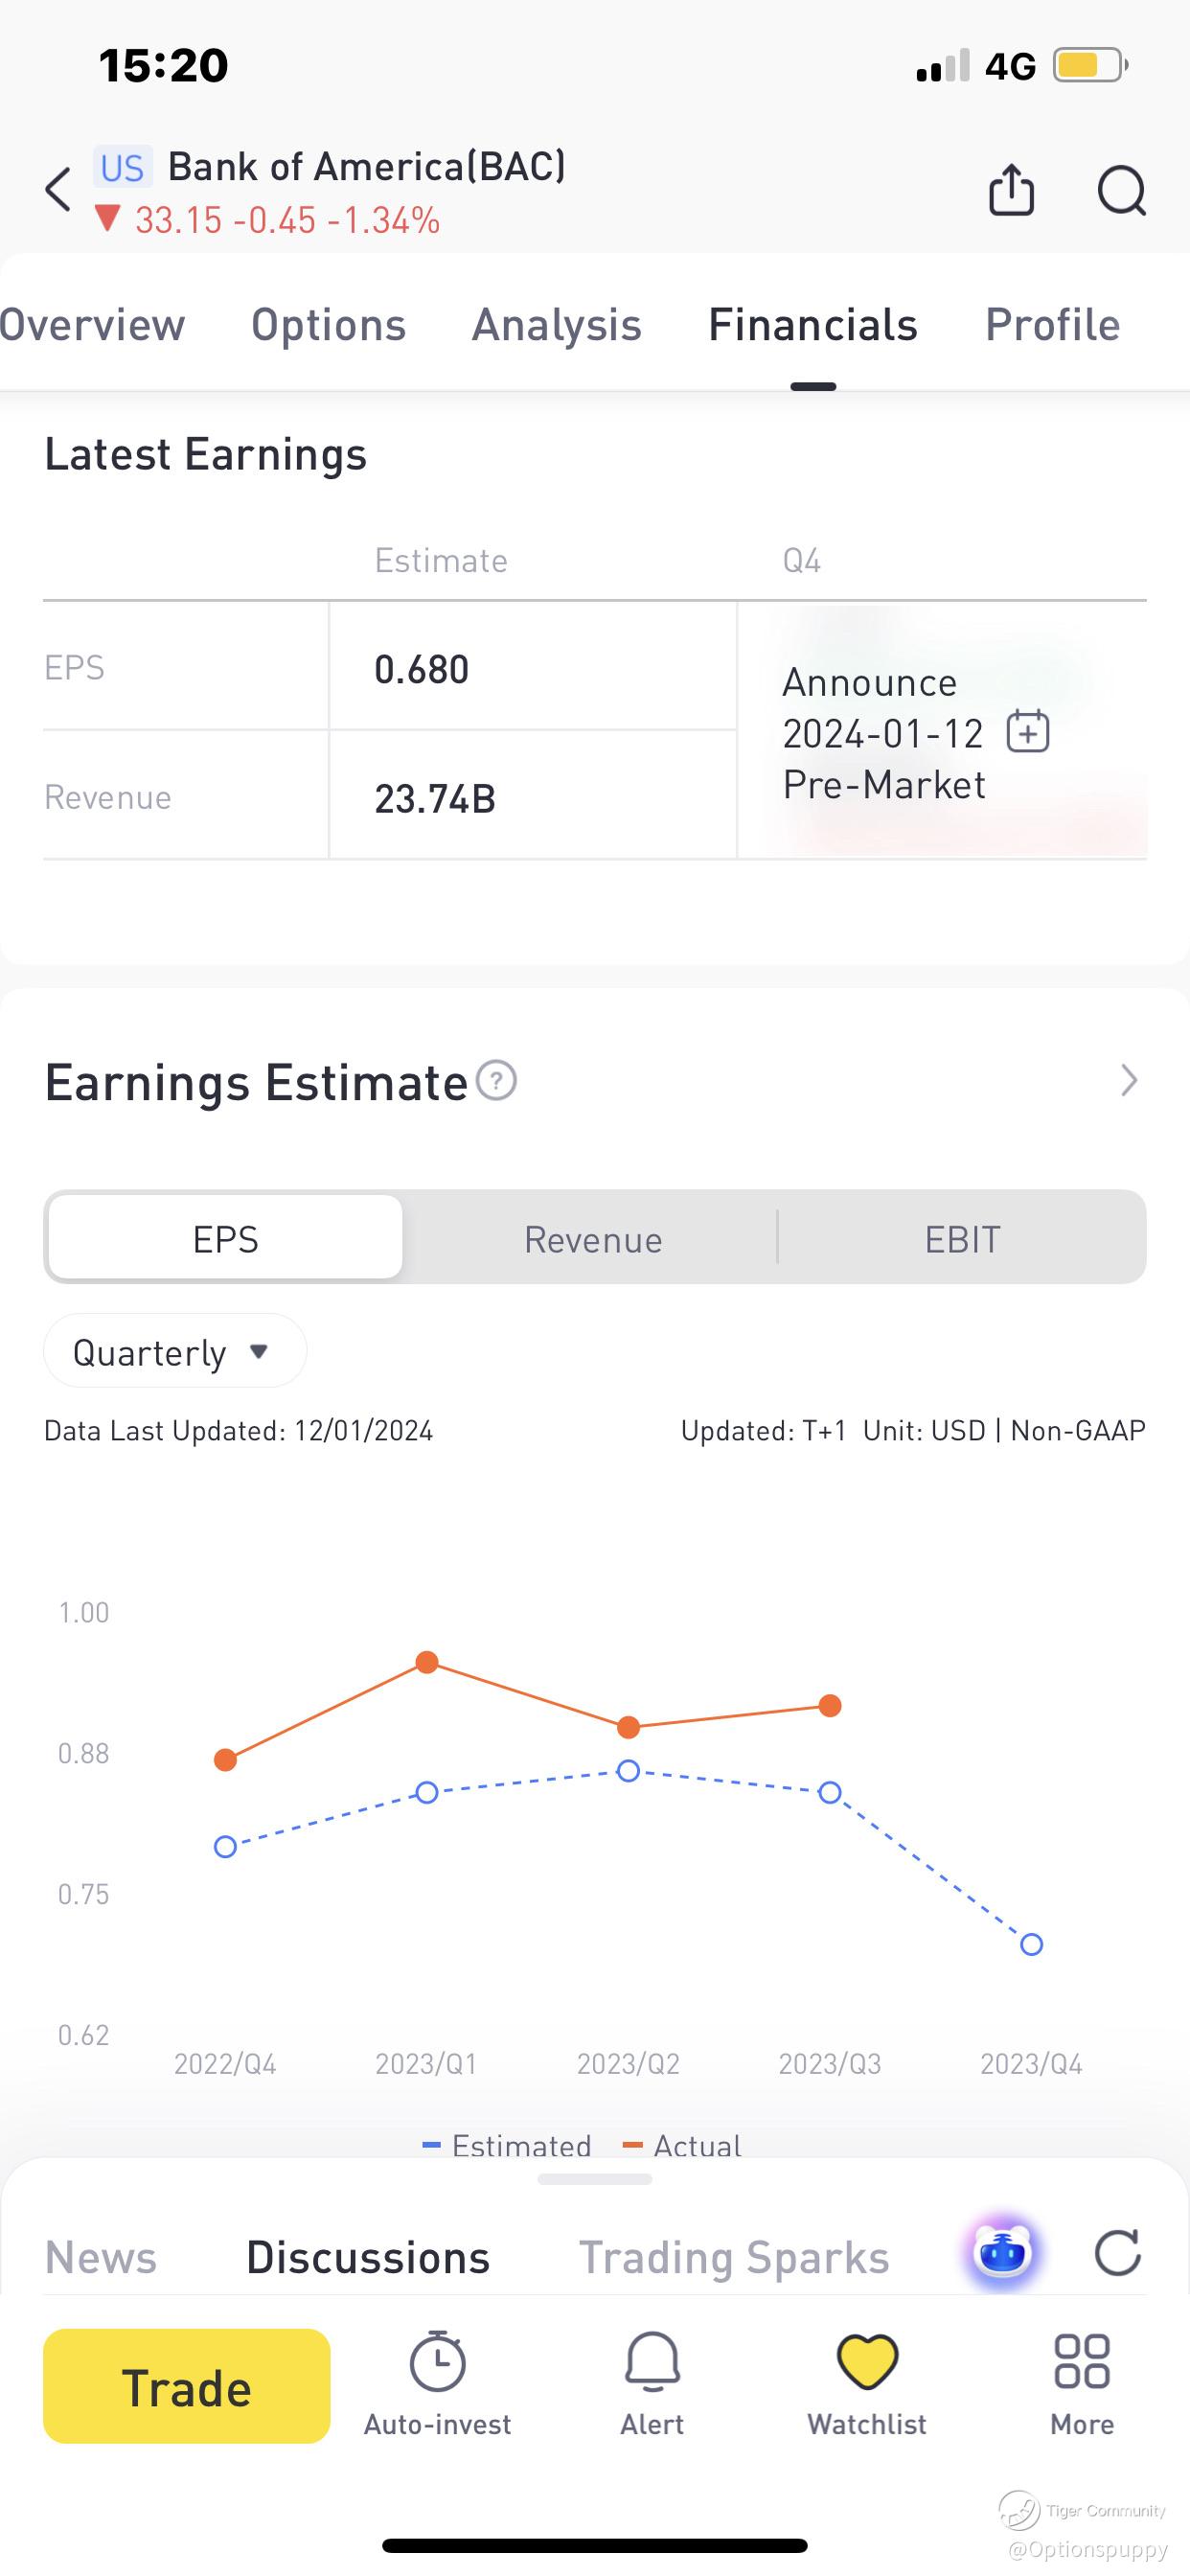The height and width of the screenshot is (2576, 1190).
Task: Open Earnings Estimate help question icon
Action: pos(496,1081)
